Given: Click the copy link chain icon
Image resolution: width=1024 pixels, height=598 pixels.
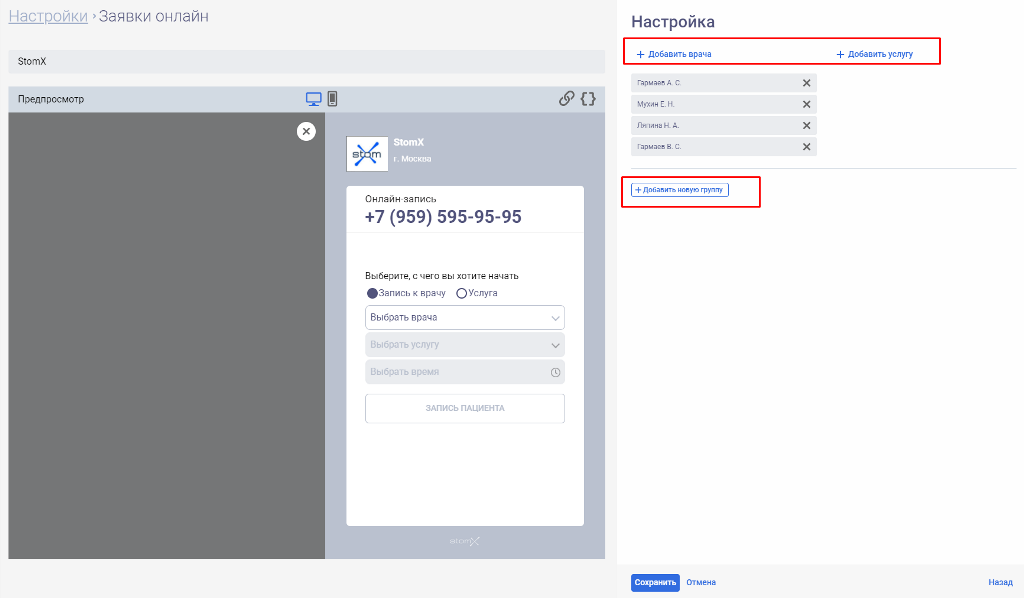Looking at the screenshot, I should (566, 99).
